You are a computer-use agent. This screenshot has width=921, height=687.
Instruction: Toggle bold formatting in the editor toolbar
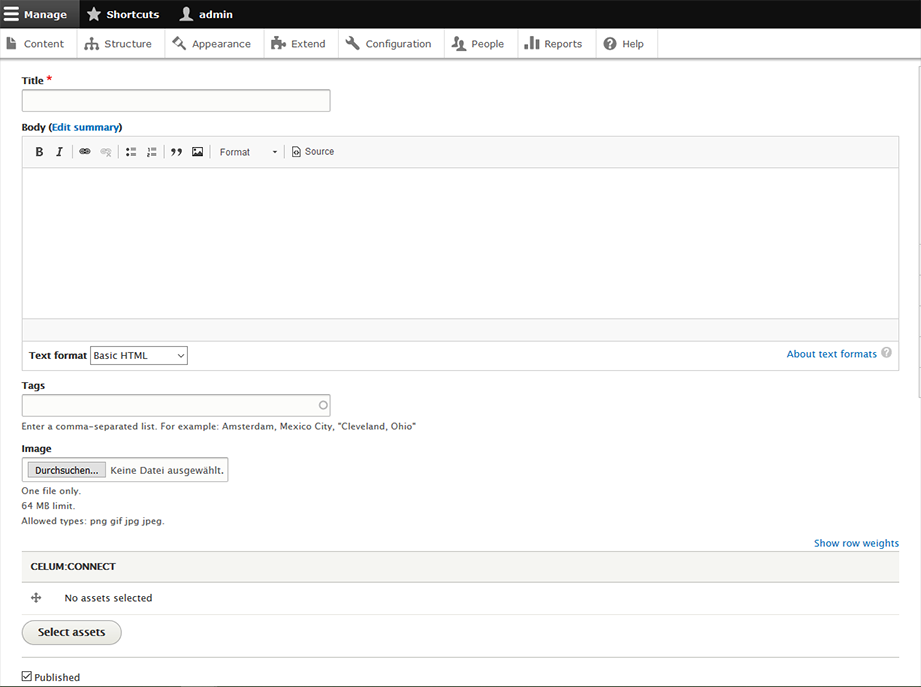pos(39,152)
